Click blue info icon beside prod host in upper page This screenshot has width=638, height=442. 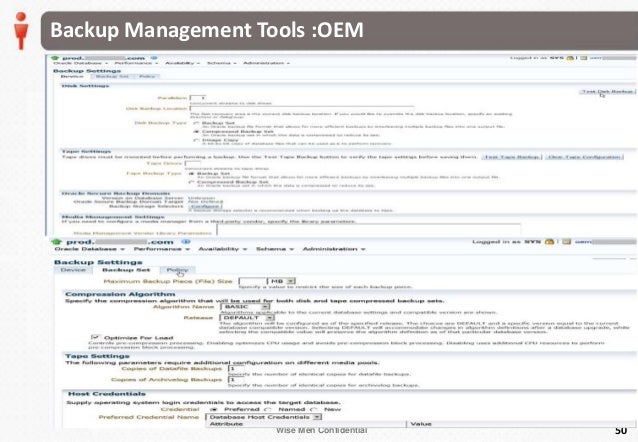tap(154, 58)
